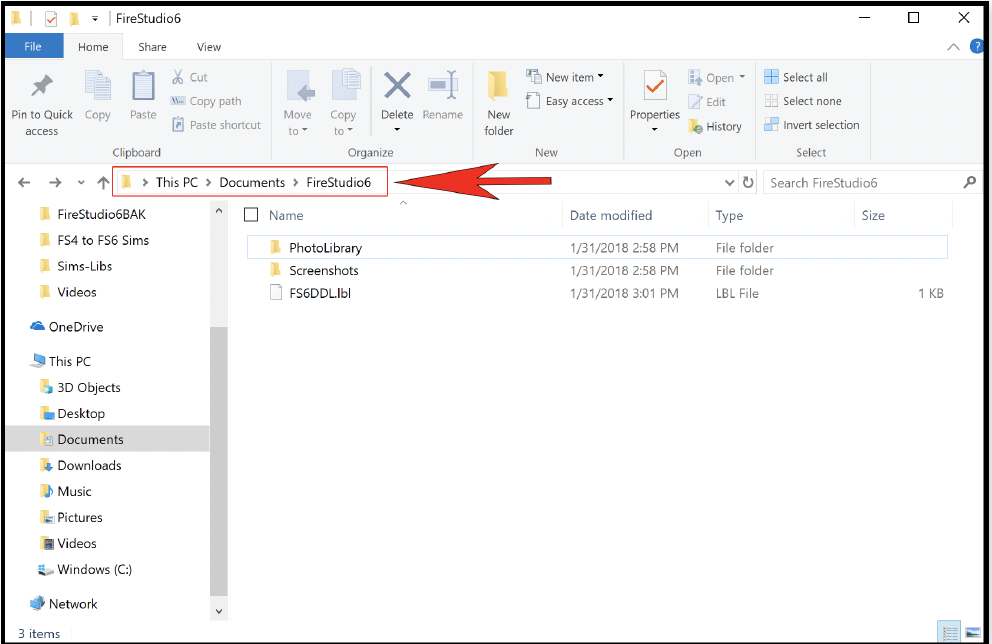Open the blue Help icon
The image size is (992, 644).
pyautogui.click(x=977, y=46)
